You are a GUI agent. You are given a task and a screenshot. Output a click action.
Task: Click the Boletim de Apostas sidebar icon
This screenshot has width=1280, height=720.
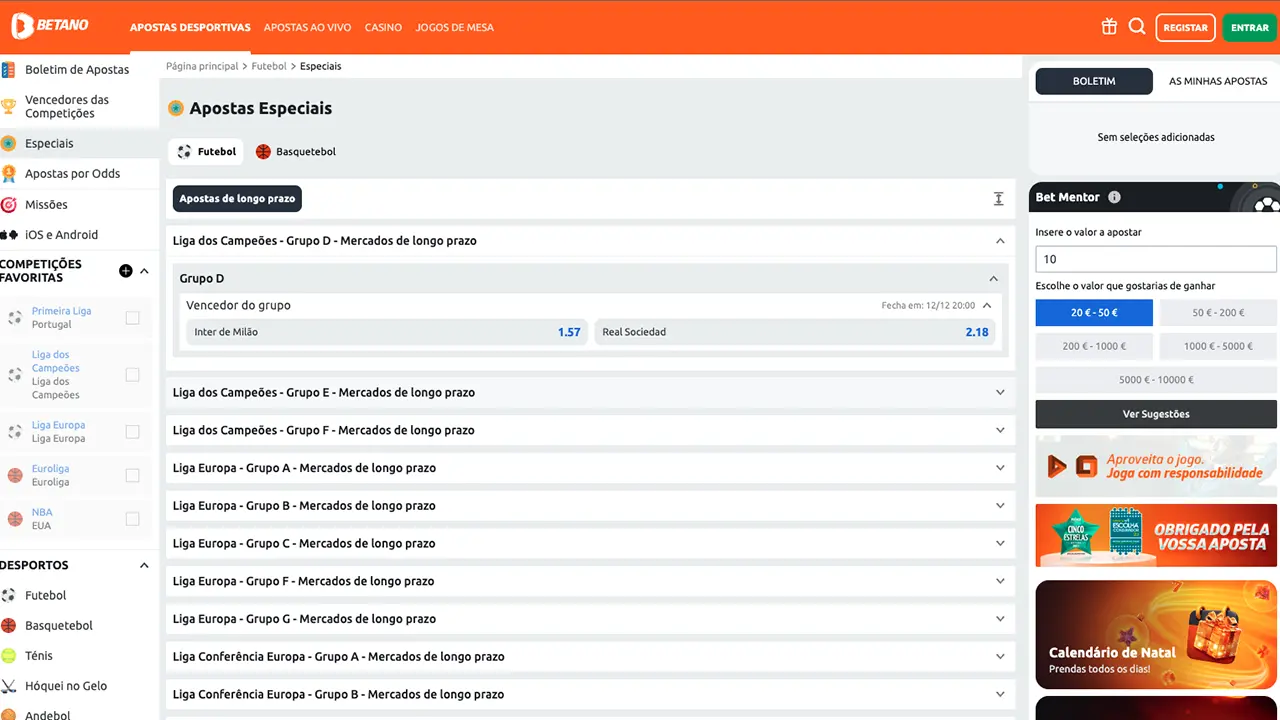8,70
